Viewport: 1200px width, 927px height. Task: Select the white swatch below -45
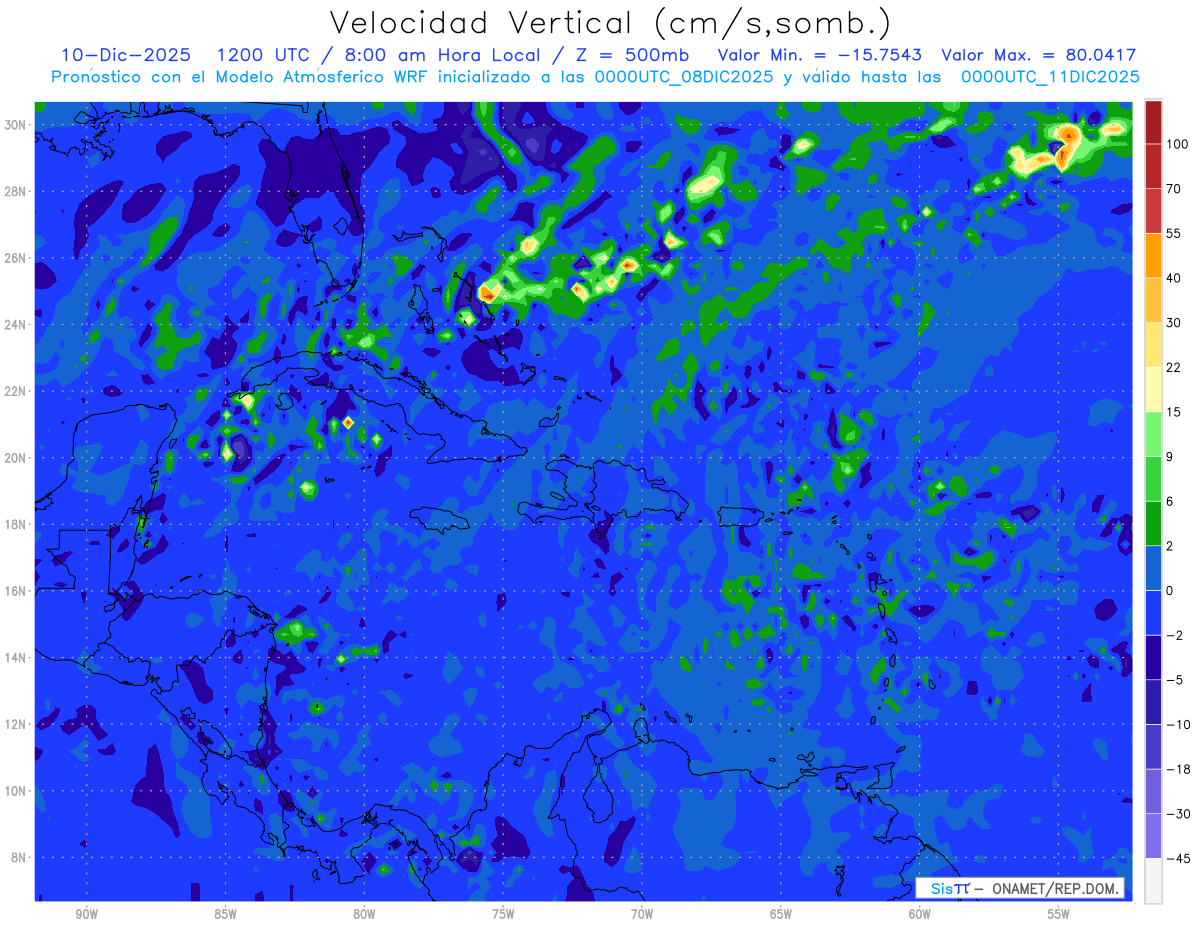pos(1153,880)
